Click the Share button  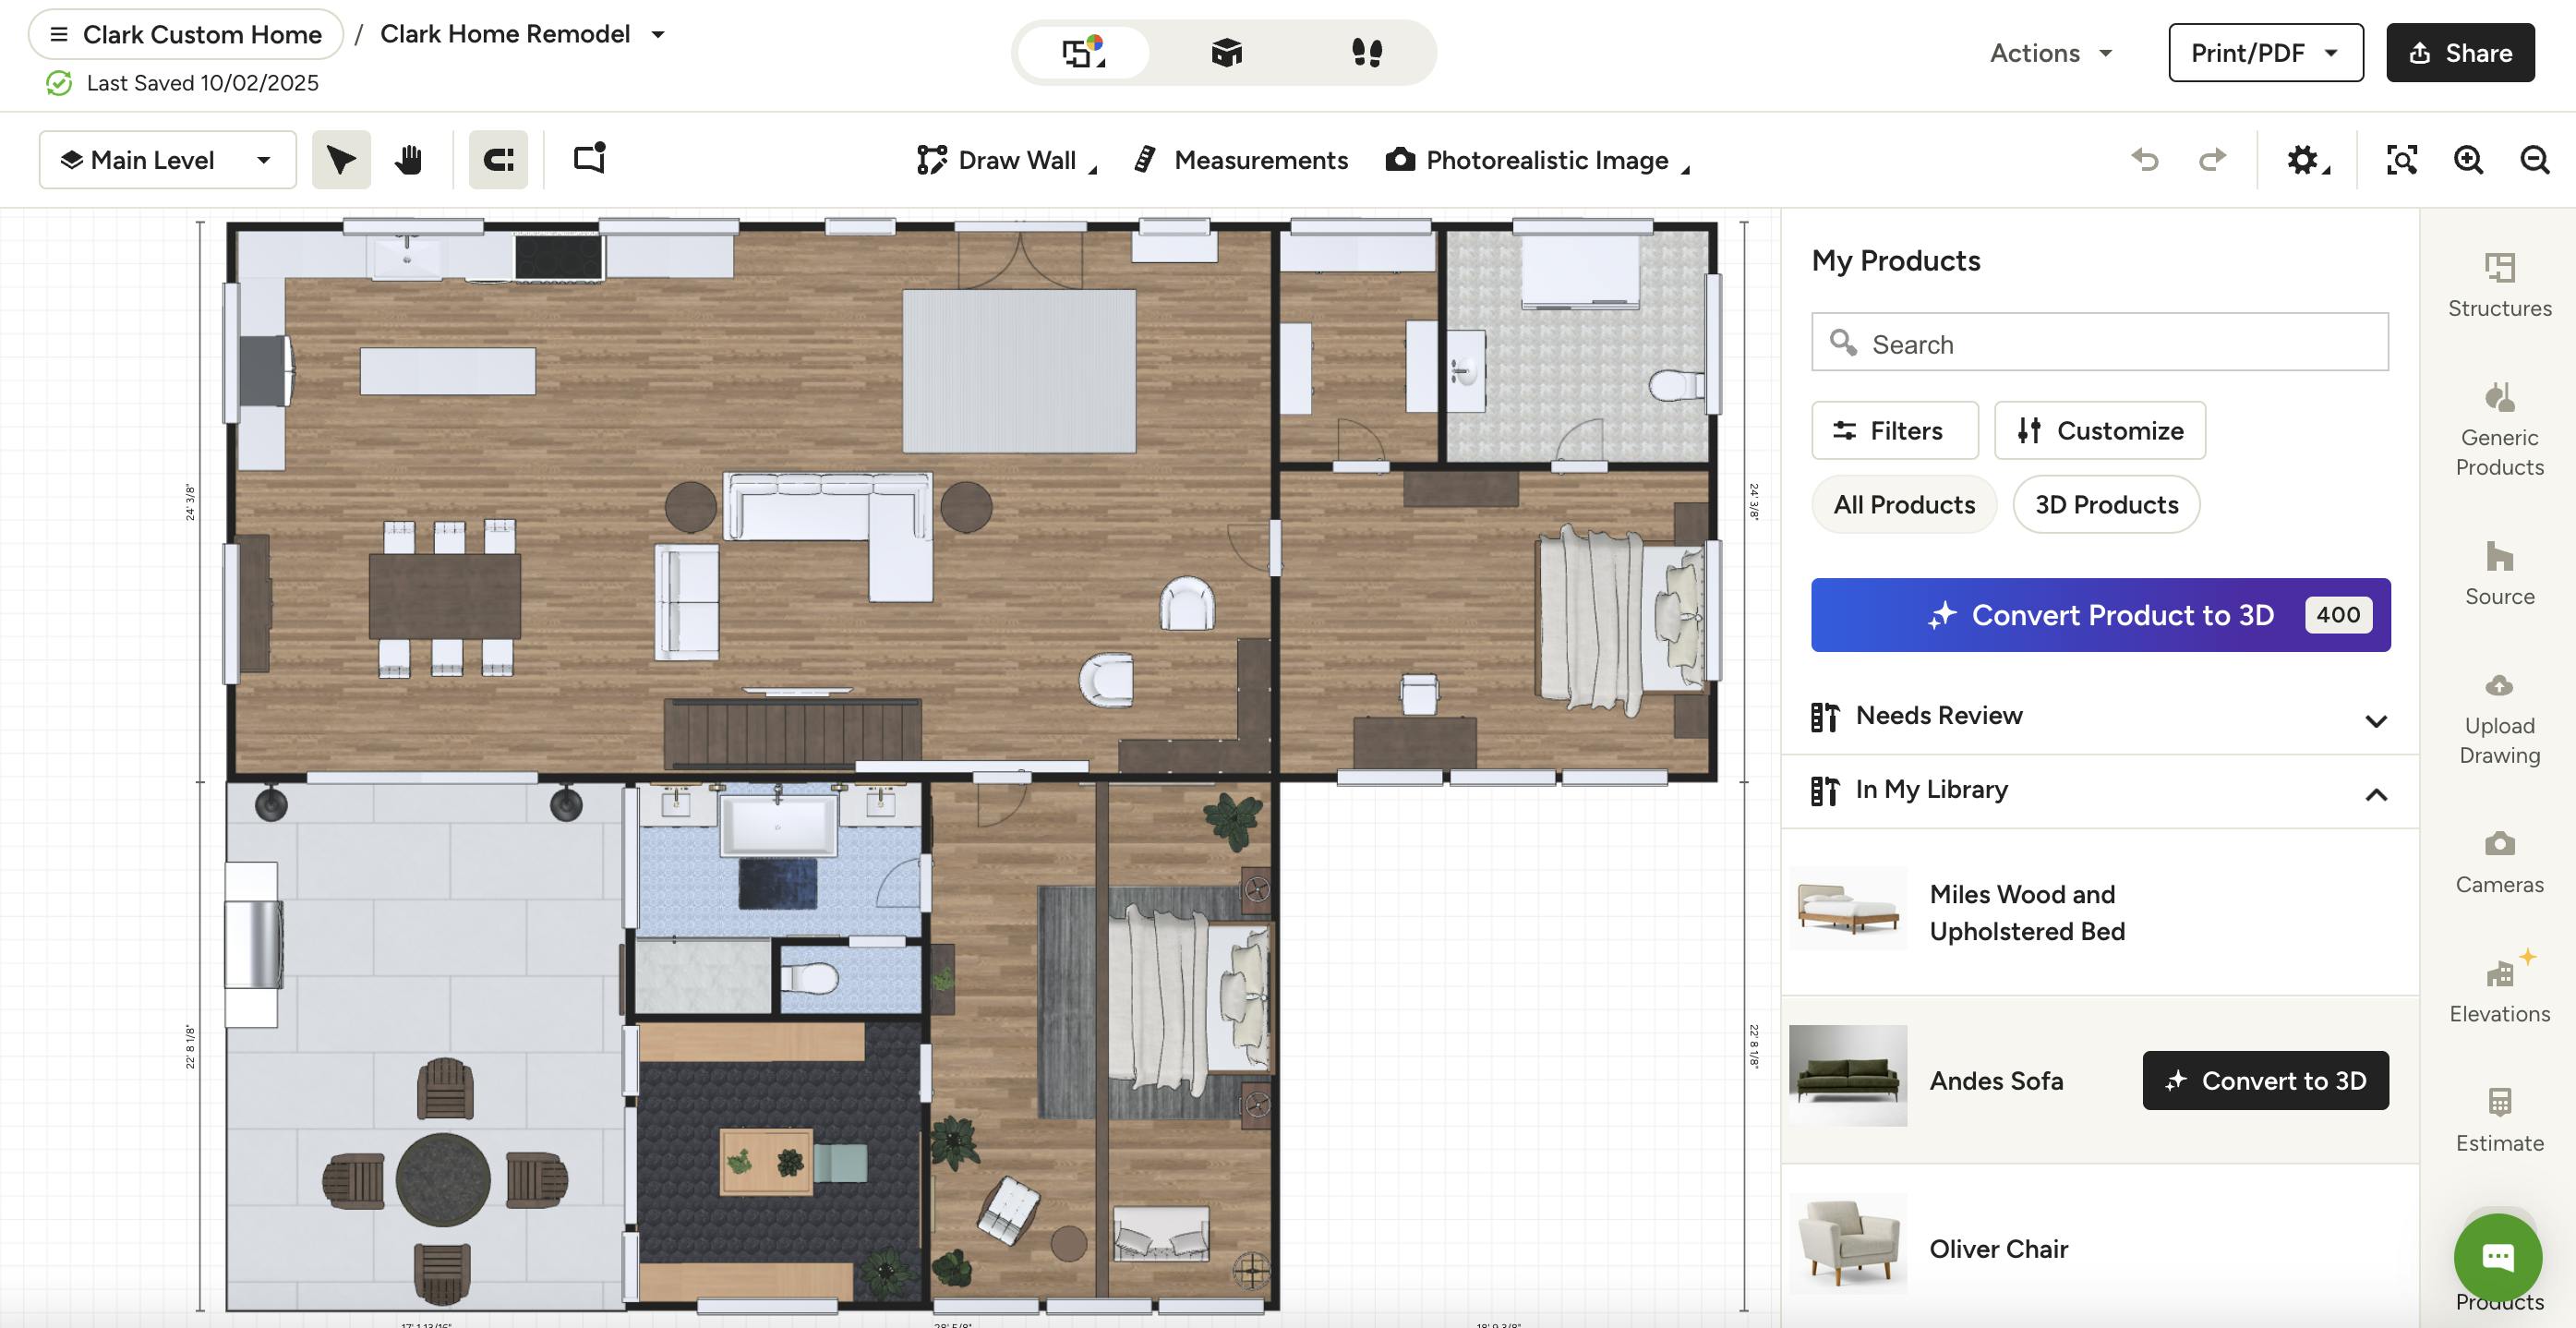(x=2460, y=53)
